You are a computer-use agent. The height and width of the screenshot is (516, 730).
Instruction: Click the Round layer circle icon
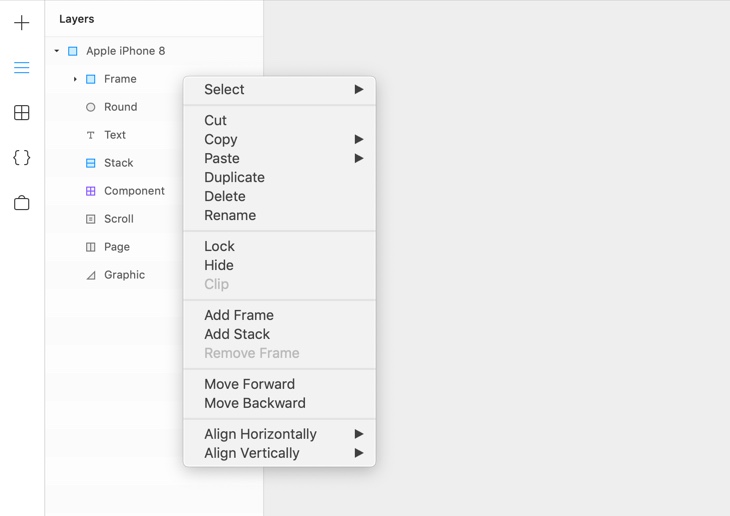90,107
